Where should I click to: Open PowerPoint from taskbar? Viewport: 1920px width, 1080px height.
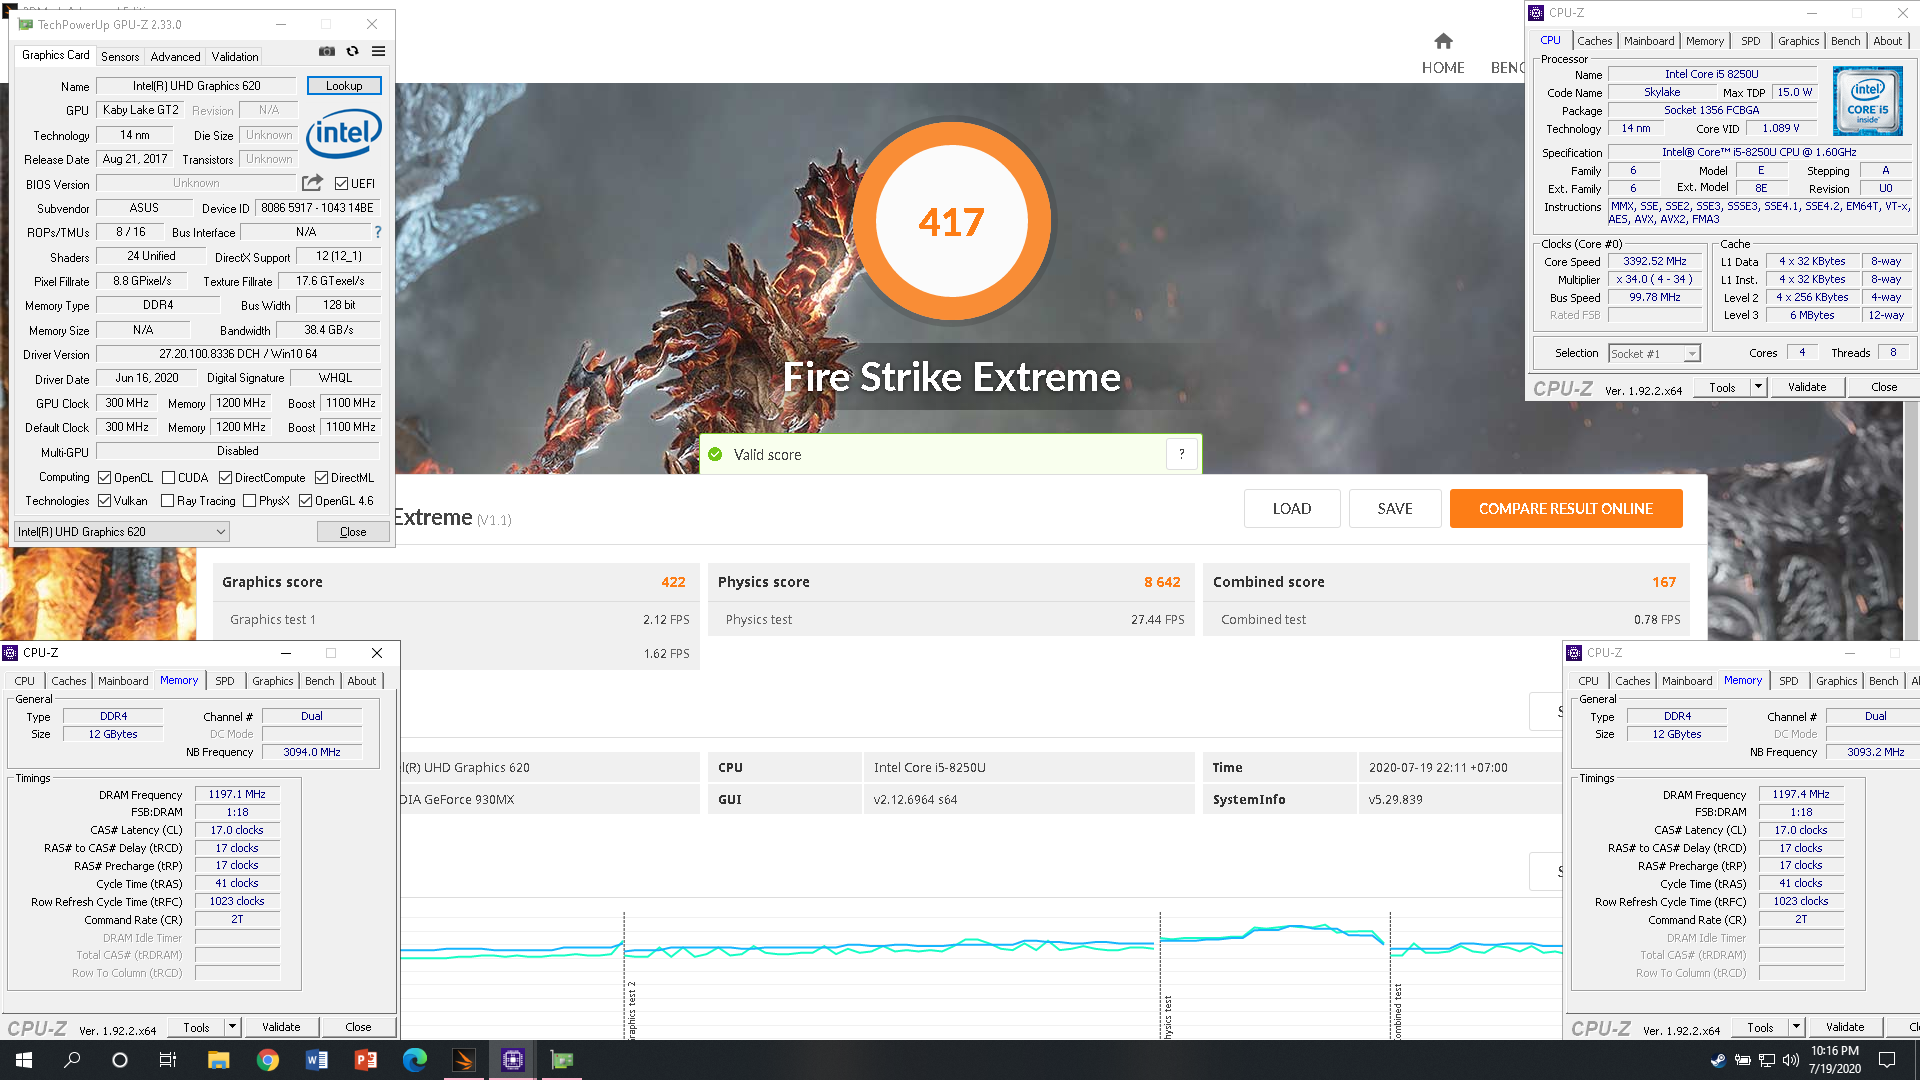click(365, 1060)
